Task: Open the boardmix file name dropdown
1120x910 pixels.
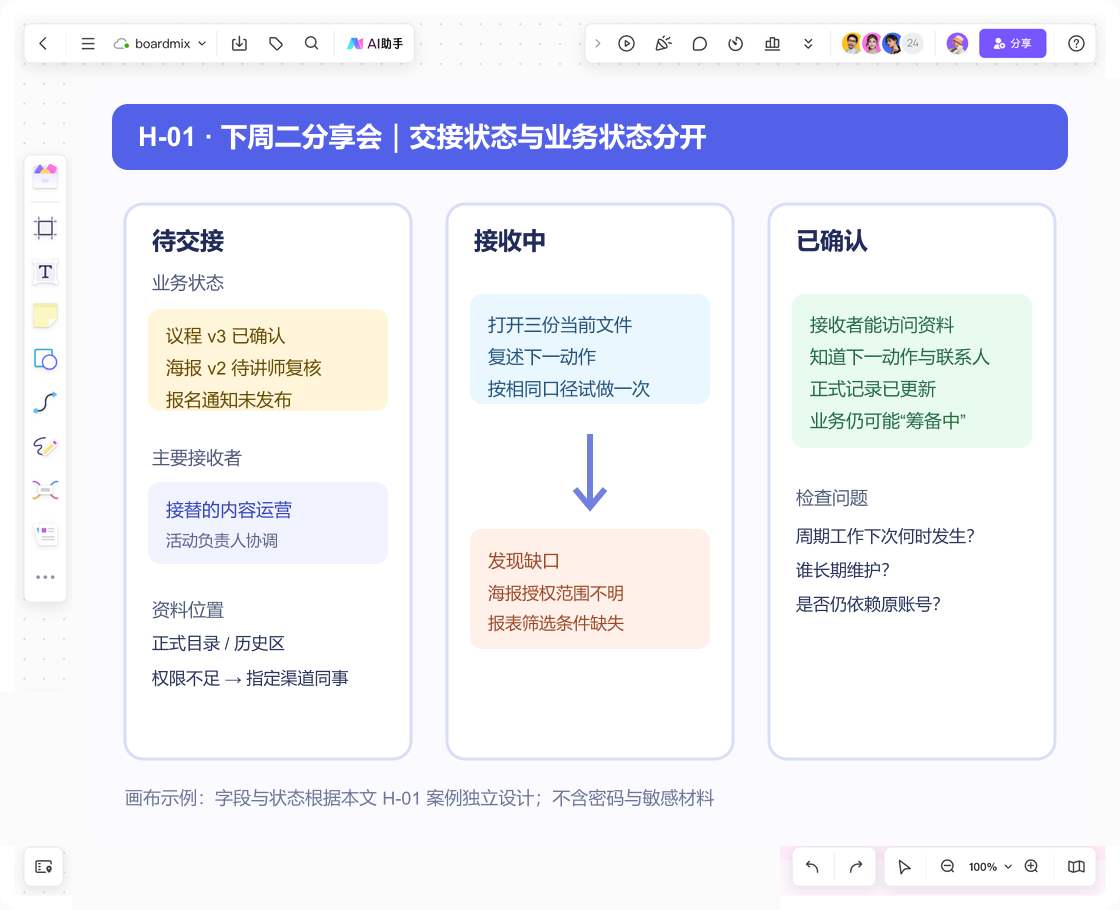Action: tap(160, 44)
